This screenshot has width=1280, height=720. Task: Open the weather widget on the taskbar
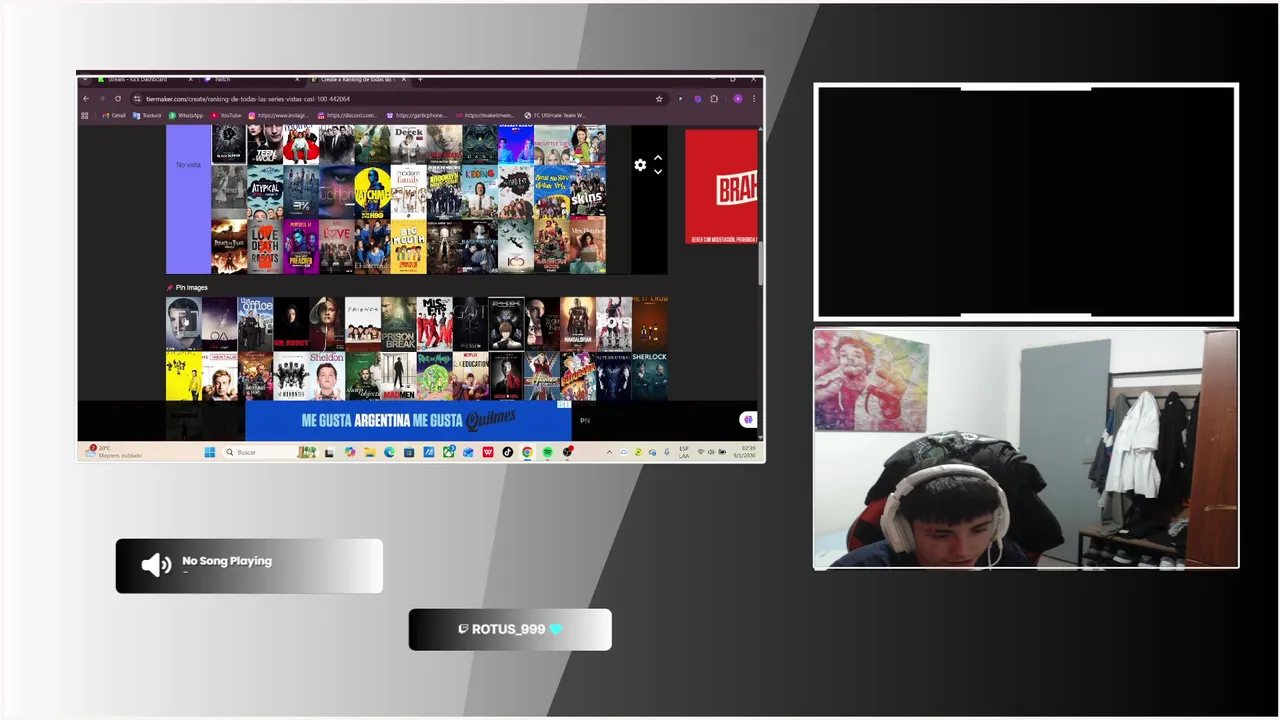coord(113,452)
